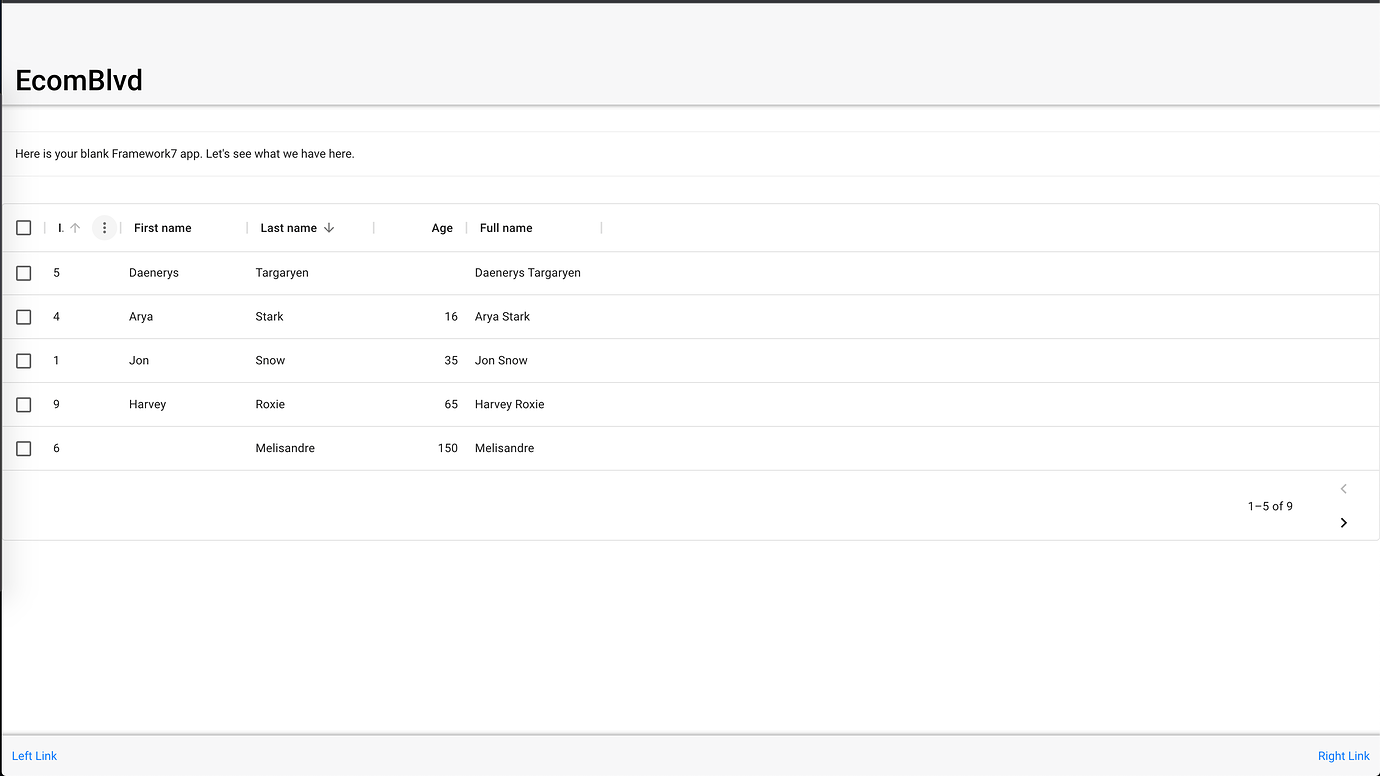Click the Targaryen last name cell
Screen dimensions: 1380x776
point(282,273)
